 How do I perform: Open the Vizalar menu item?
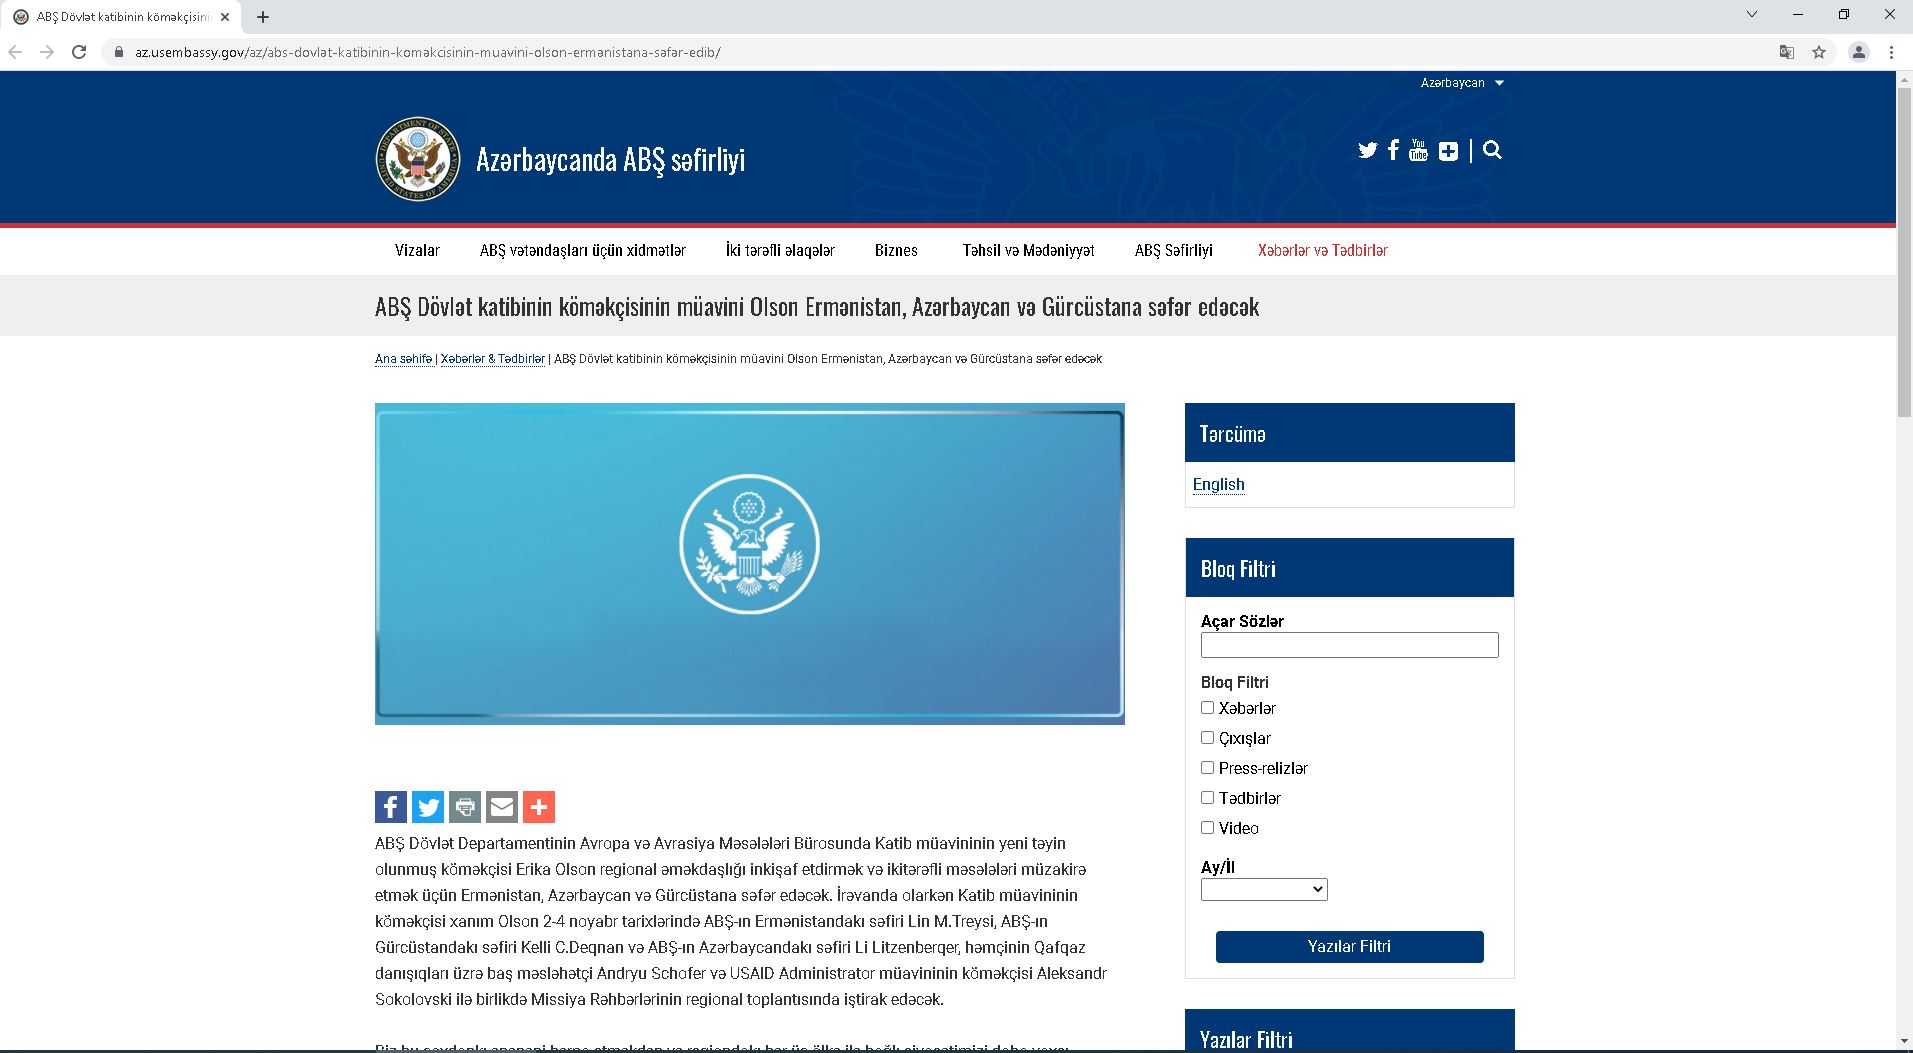tap(417, 250)
